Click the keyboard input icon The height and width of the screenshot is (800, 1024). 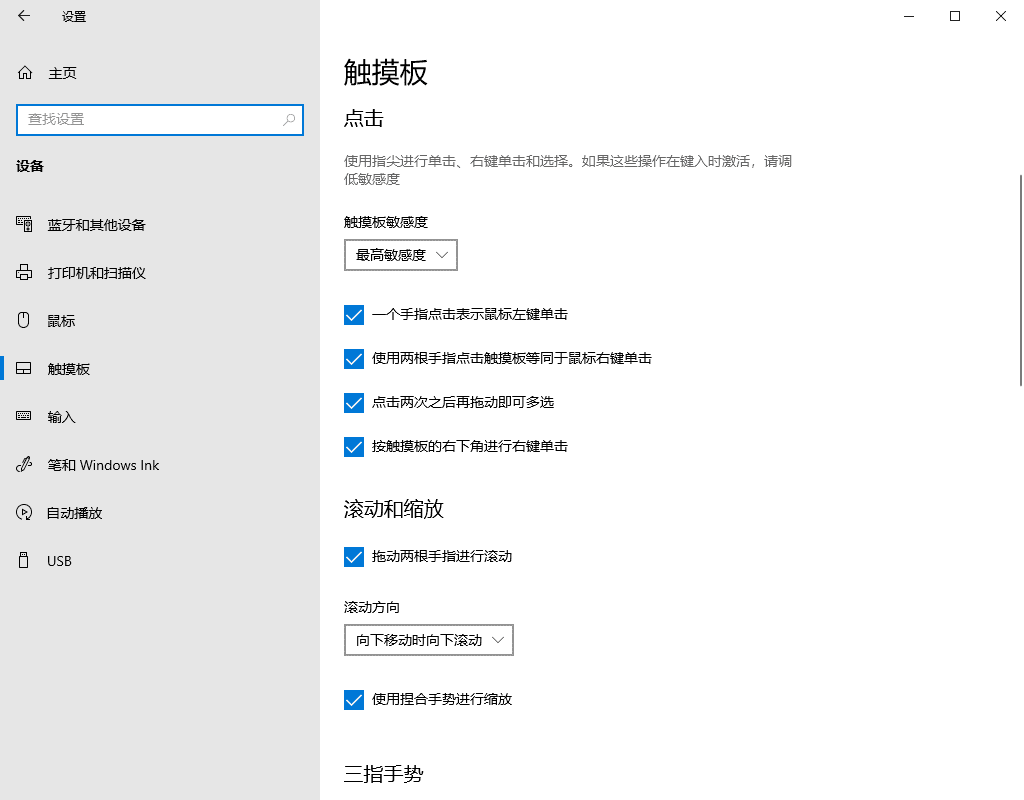coord(24,416)
